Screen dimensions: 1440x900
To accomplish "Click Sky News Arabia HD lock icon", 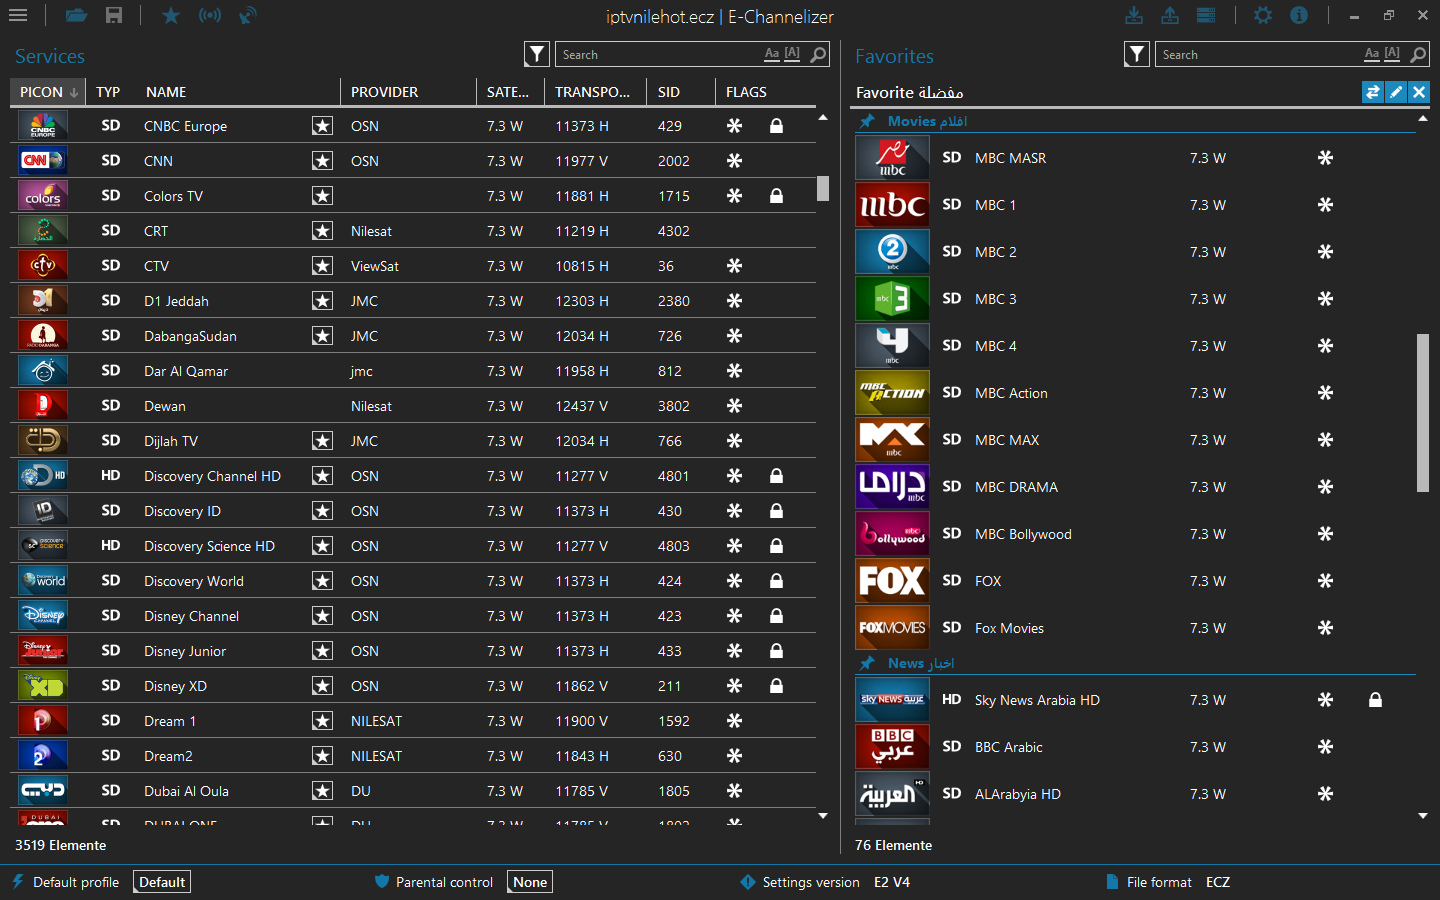I will pos(1375,700).
